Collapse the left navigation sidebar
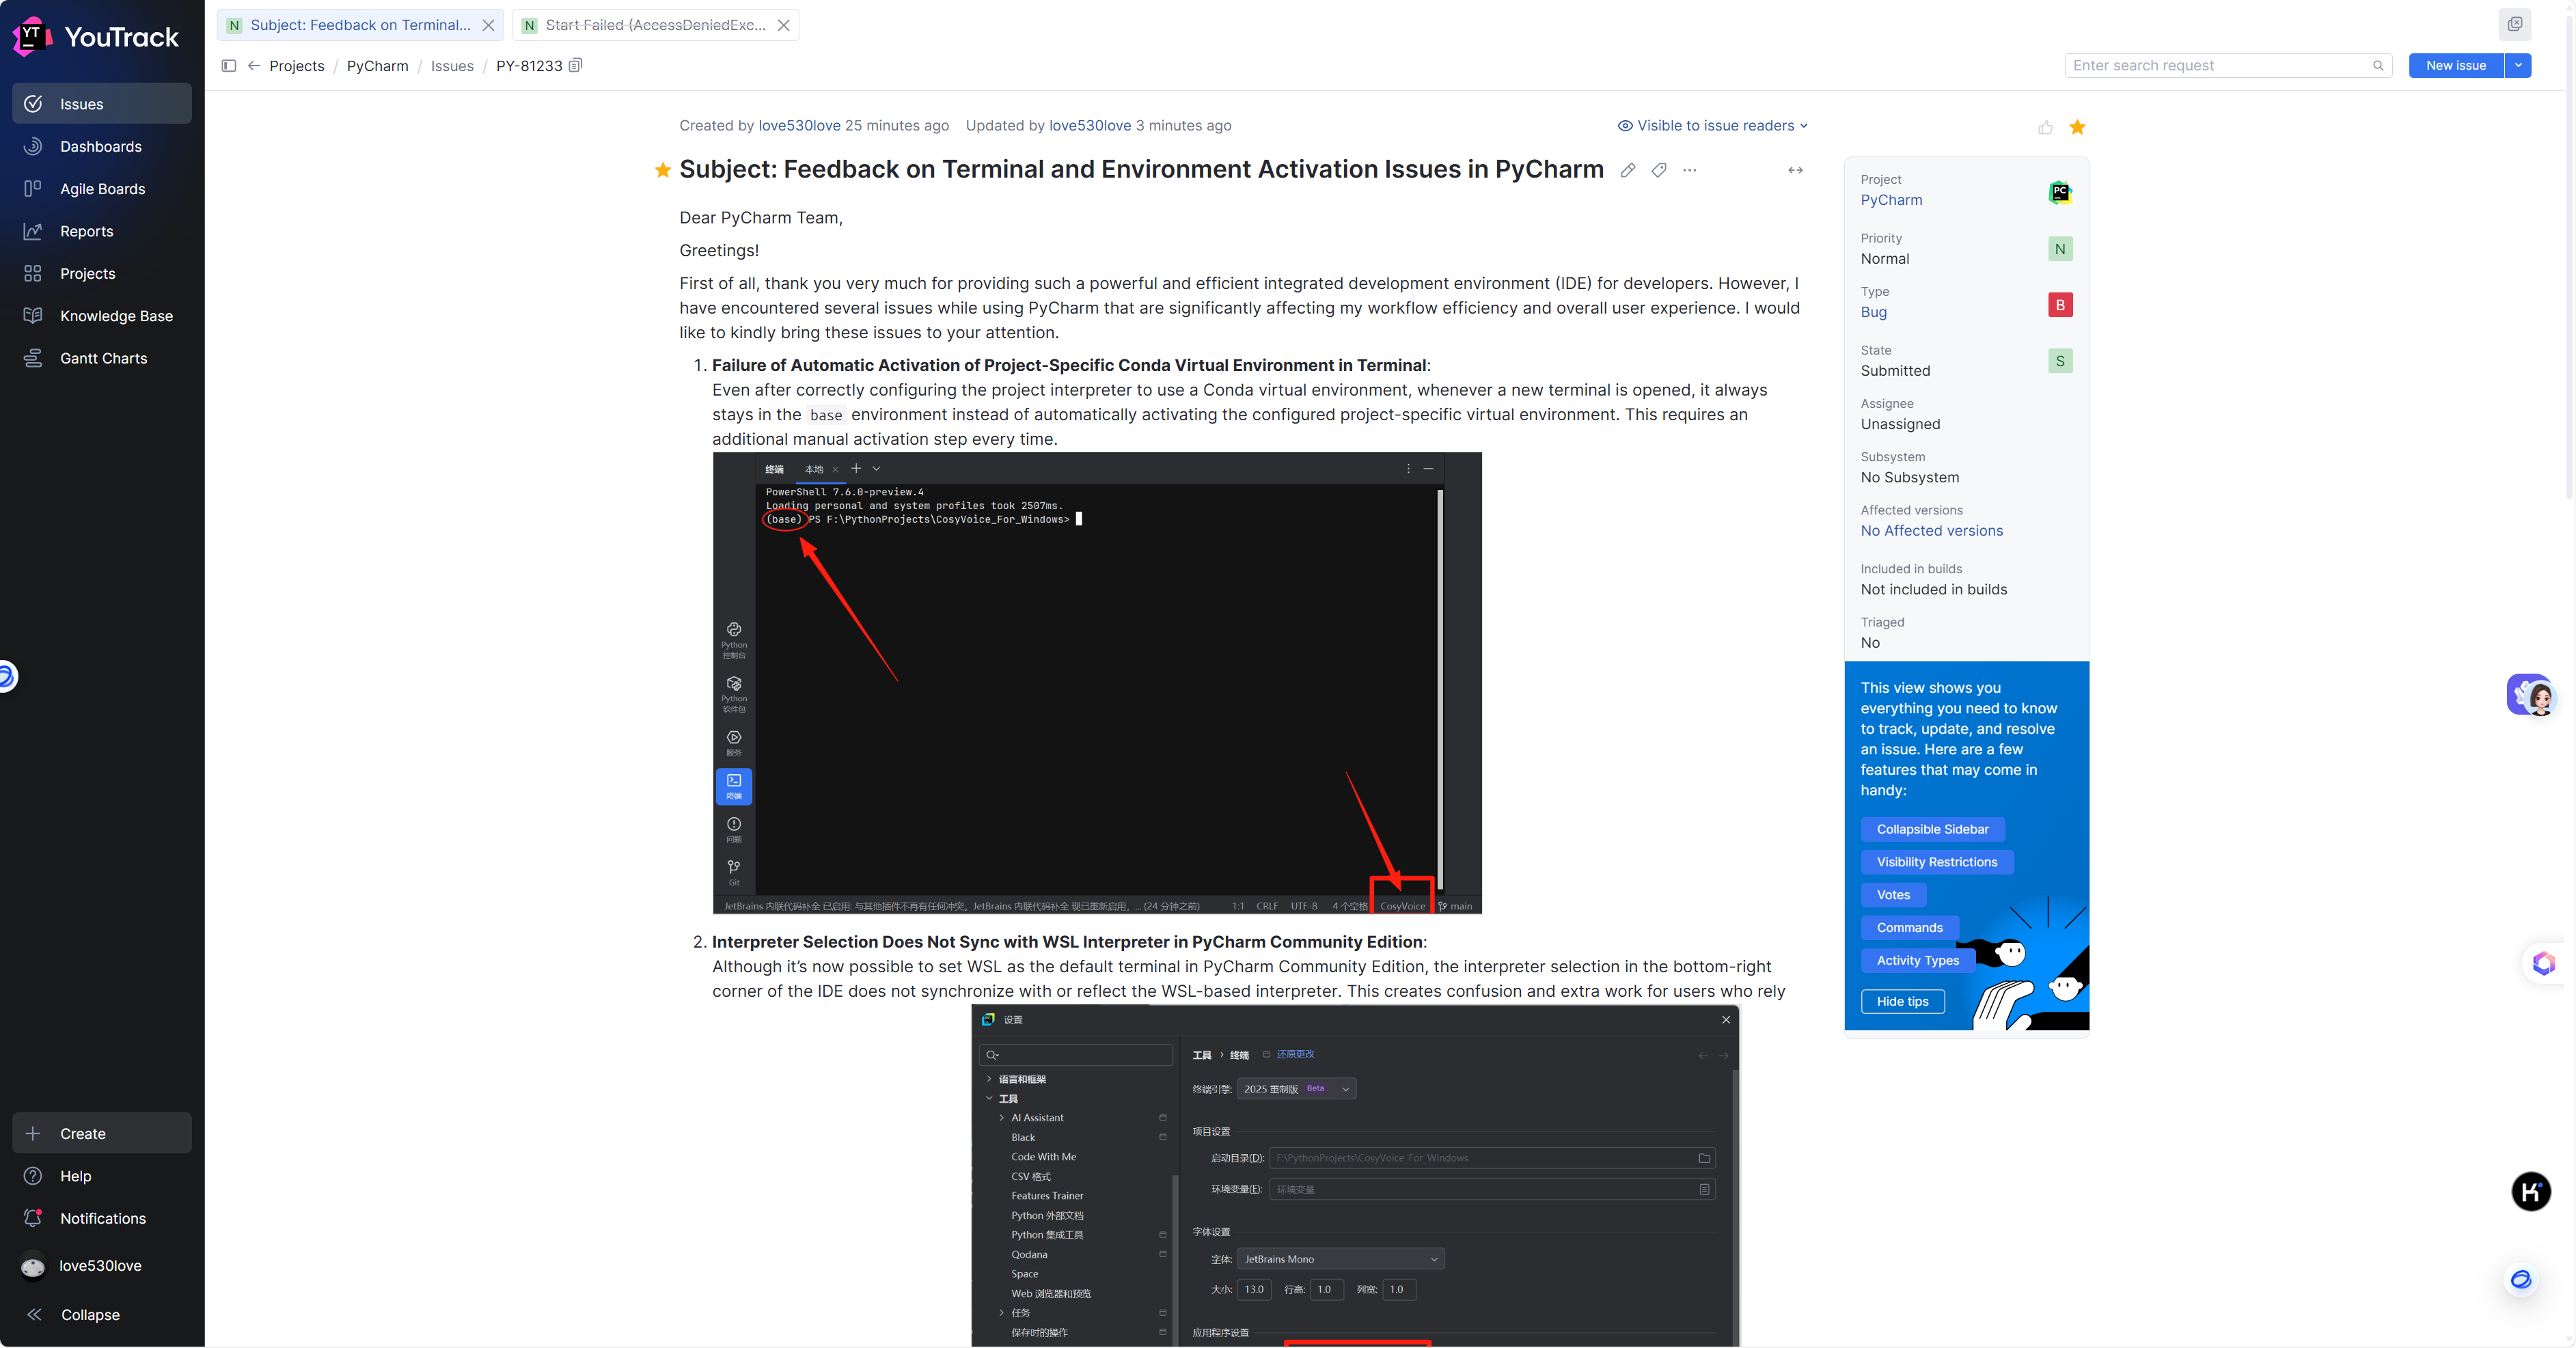Viewport: 2576px width, 1348px height. 90,1314
